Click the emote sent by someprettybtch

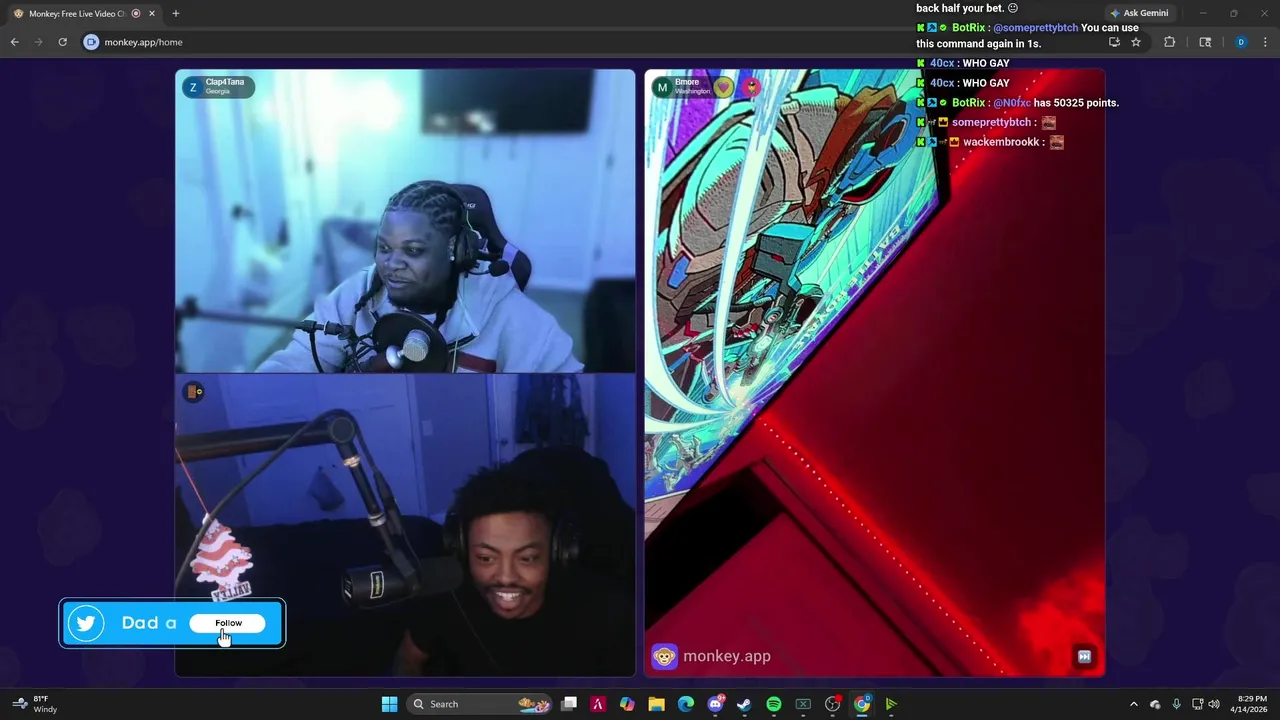click(1048, 122)
